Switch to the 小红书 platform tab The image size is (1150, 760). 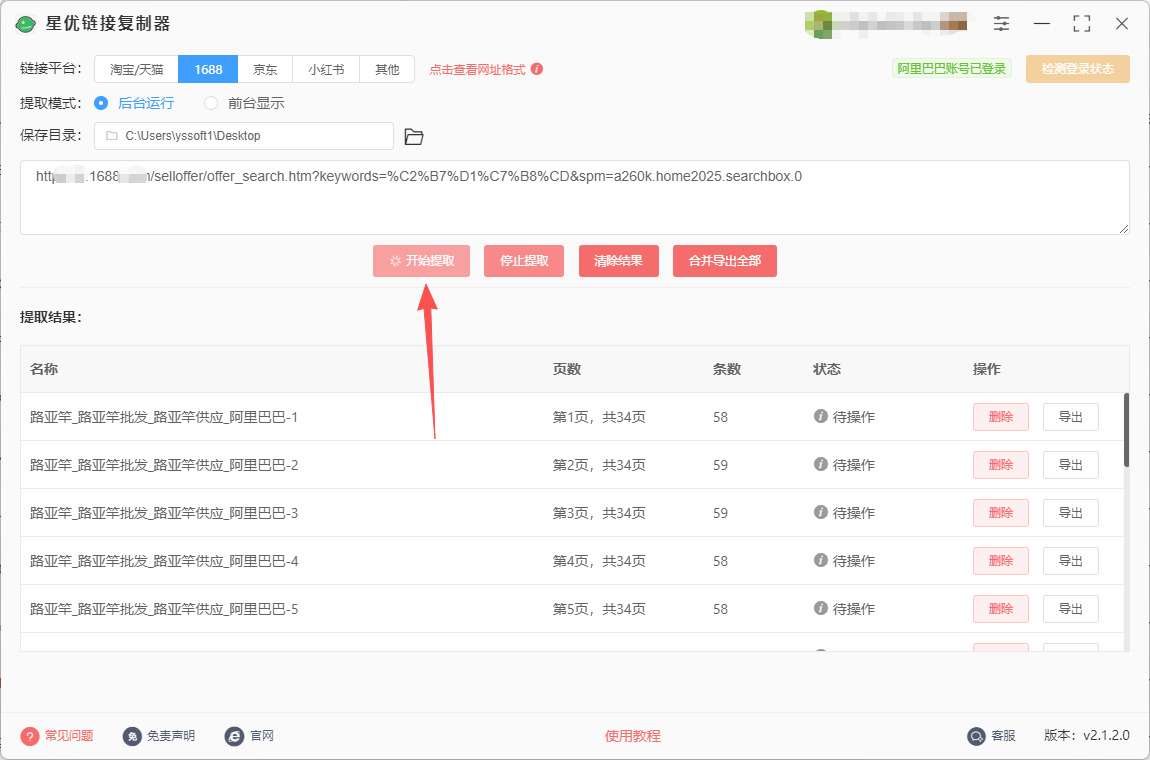[x=326, y=70]
